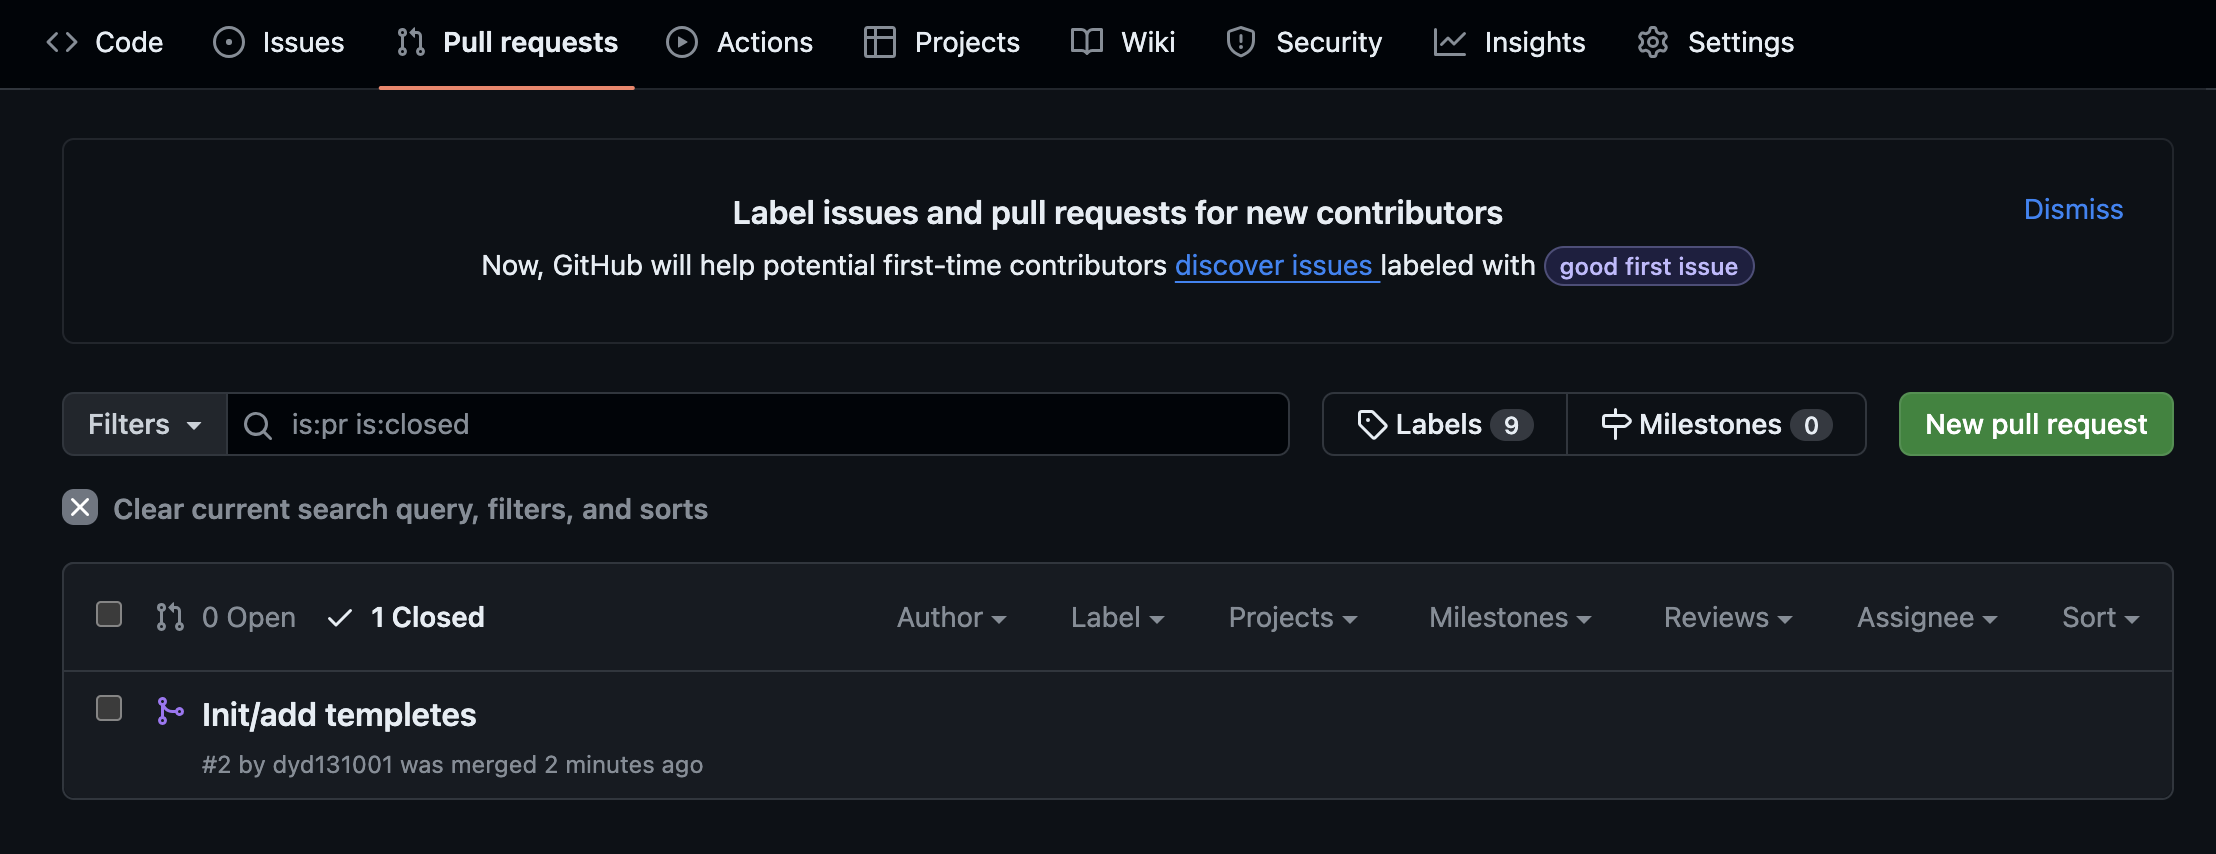Image resolution: width=2216 pixels, height=854 pixels.
Task: Switch to the Pull requests tab
Action: (x=507, y=42)
